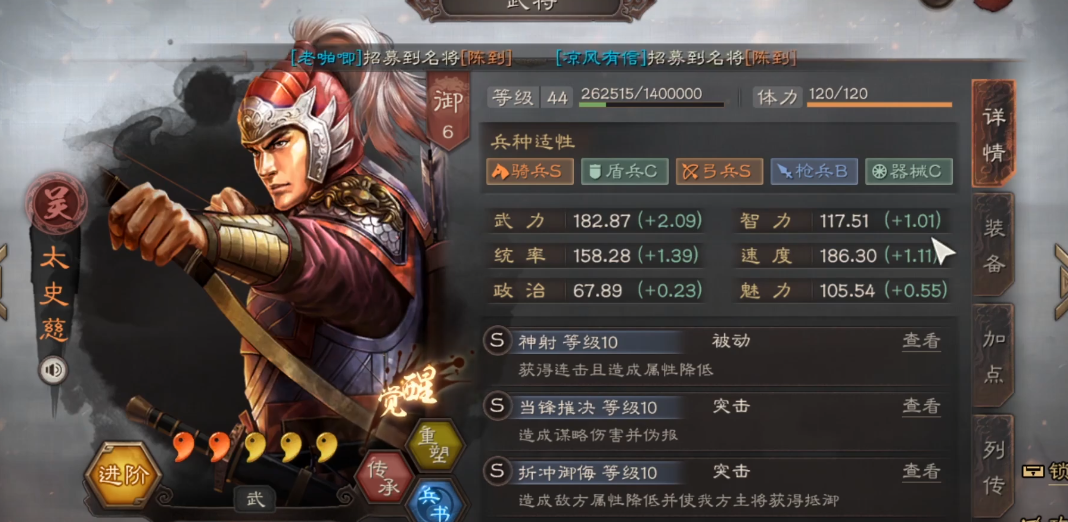Viewport: 1068px width, 522px height.
Task: Click the 武 label below portrait
Action: point(255,500)
